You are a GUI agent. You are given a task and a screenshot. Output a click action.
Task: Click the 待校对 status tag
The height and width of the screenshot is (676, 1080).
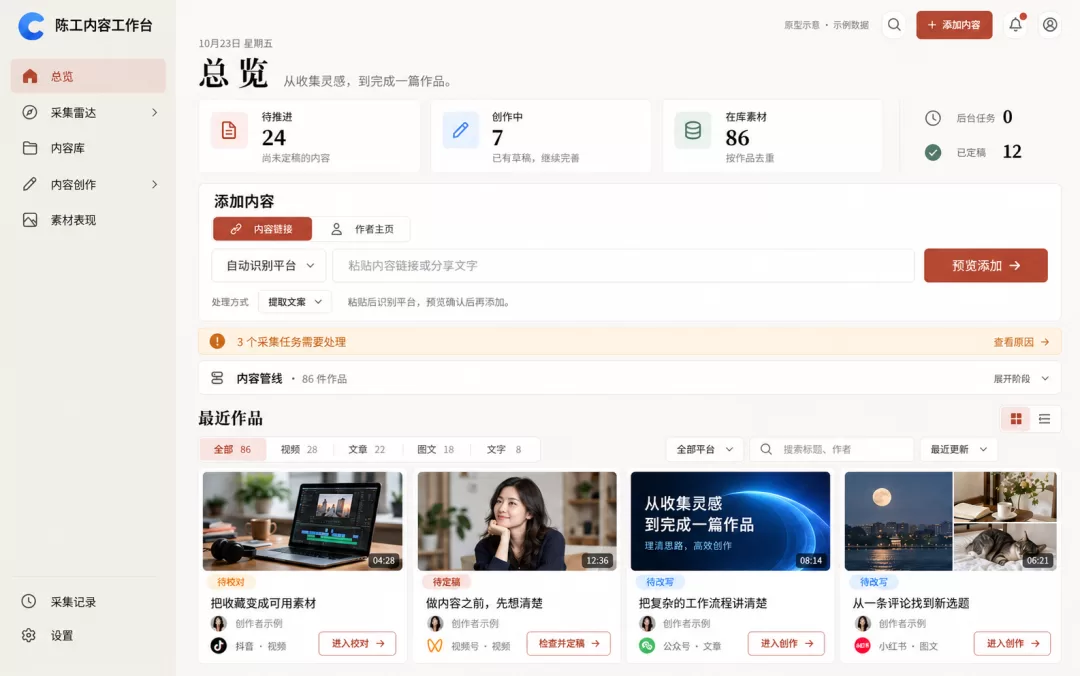[x=231, y=582]
